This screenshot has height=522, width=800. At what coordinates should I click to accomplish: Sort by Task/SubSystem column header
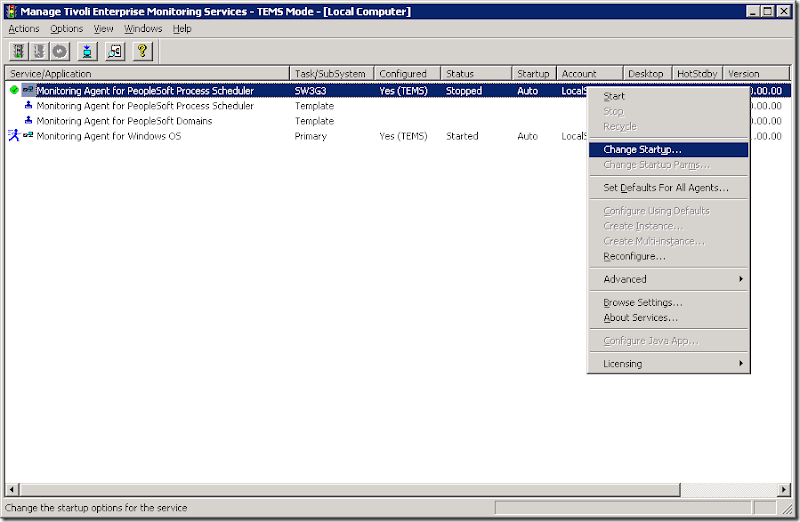tap(332, 73)
